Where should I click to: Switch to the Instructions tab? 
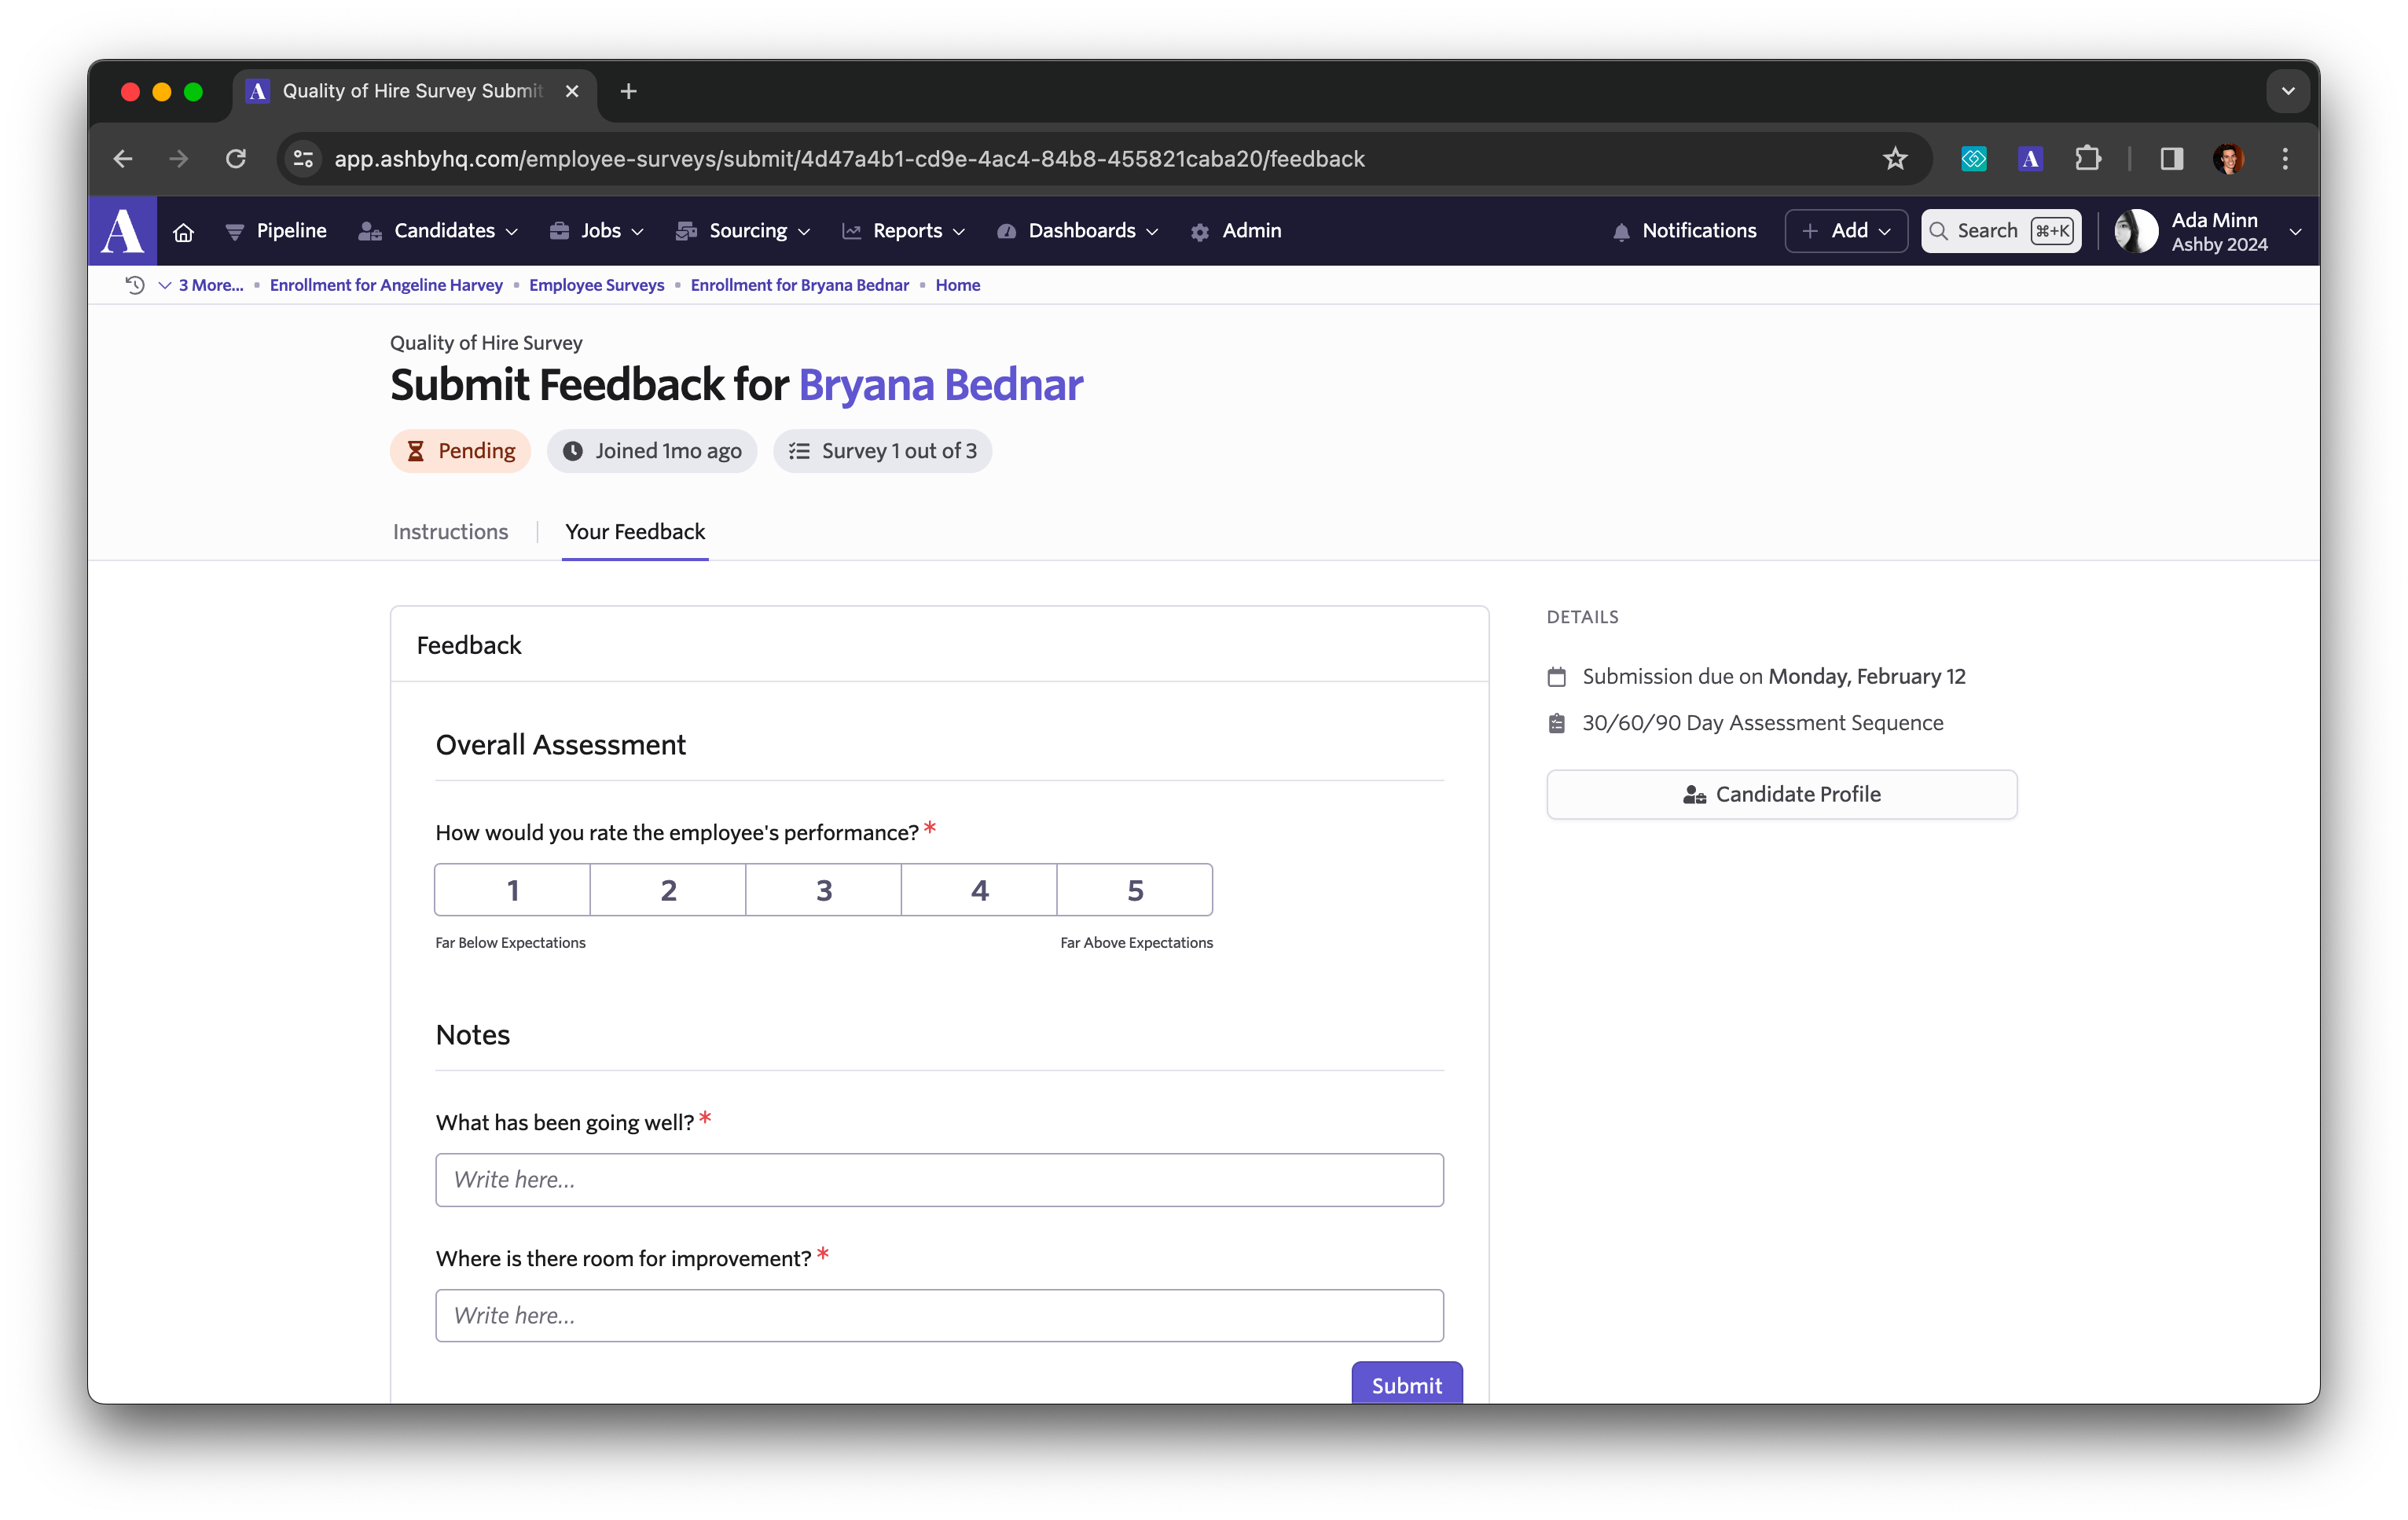tap(450, 532)
